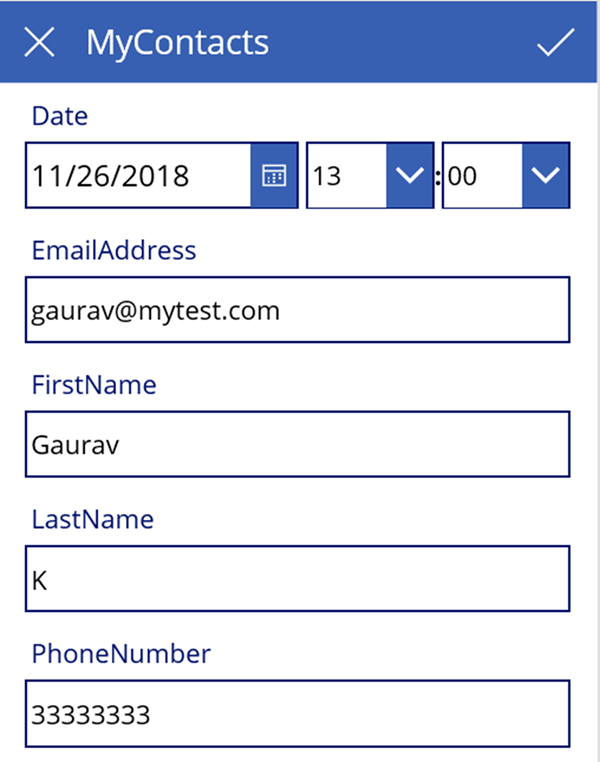
Task: Select the minute value 00 box
Action: click(482, 176)
